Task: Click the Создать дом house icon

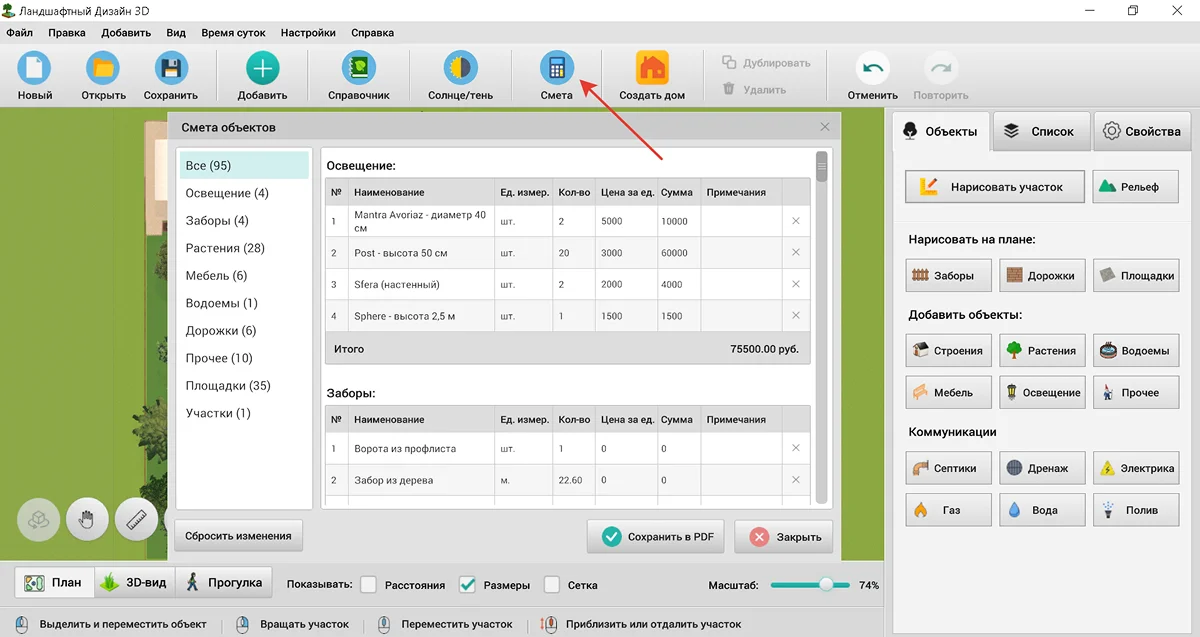Action: click(652, 70)
